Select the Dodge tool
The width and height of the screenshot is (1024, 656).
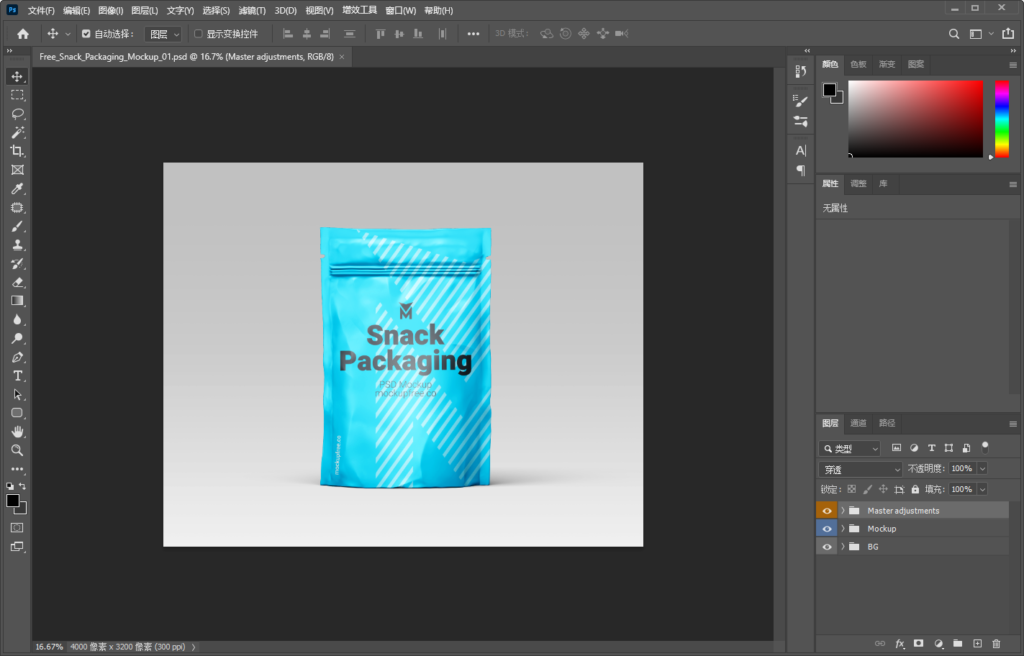(x=17, y=338)
